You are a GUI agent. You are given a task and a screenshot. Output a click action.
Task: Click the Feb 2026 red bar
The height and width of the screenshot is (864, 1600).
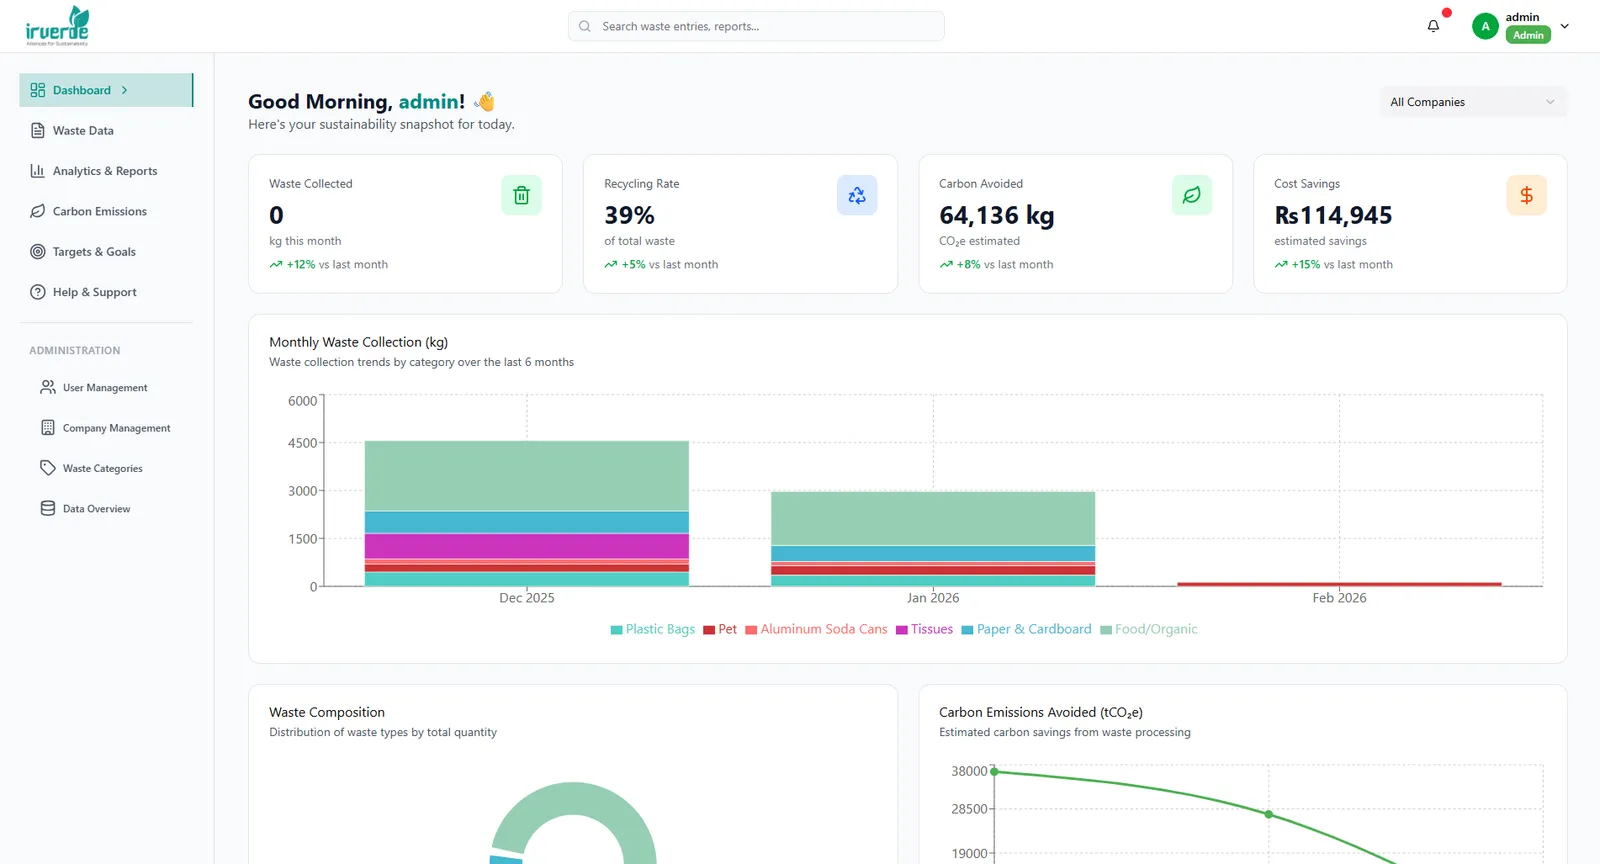coord(1339,584)
